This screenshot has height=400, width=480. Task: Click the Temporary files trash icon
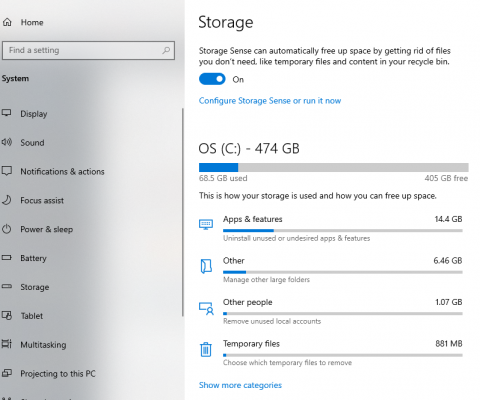coord(206,349)
